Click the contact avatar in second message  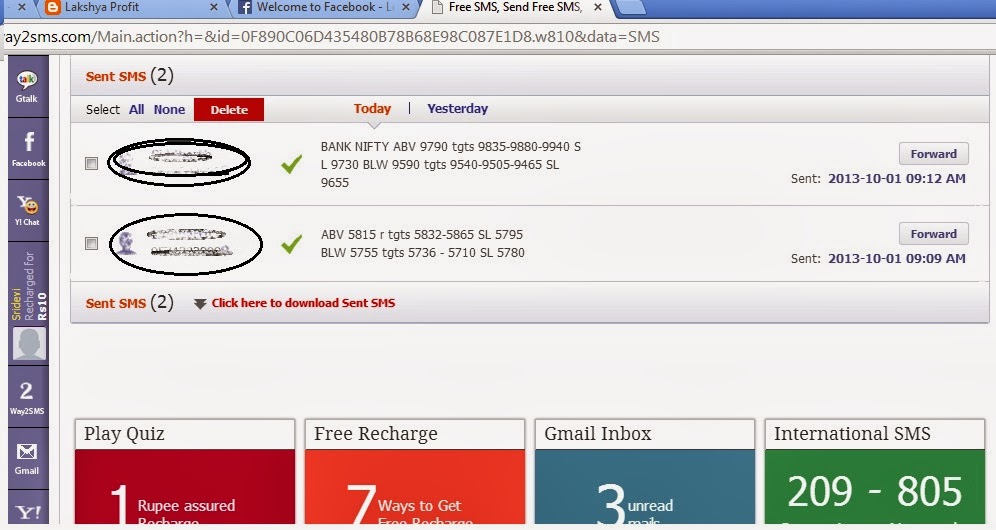(126, 243)
